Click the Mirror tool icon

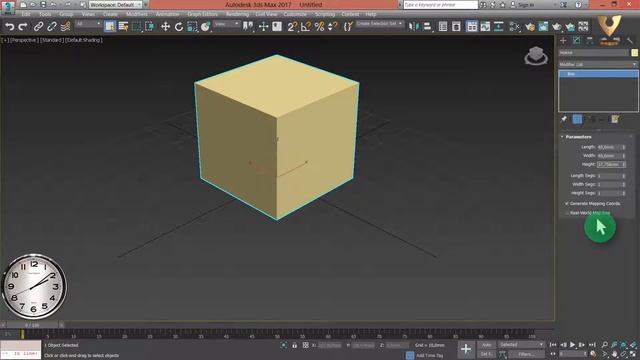click(x=413, y=27)
